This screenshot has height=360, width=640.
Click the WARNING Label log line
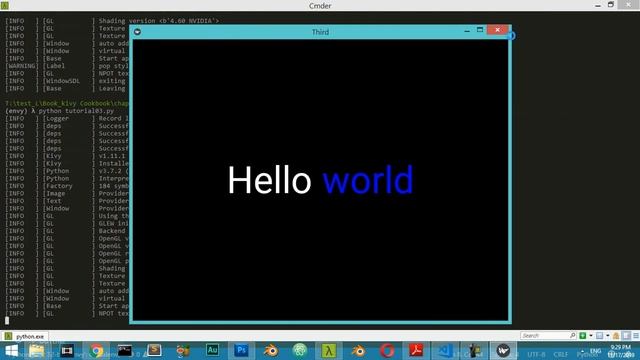67,66
